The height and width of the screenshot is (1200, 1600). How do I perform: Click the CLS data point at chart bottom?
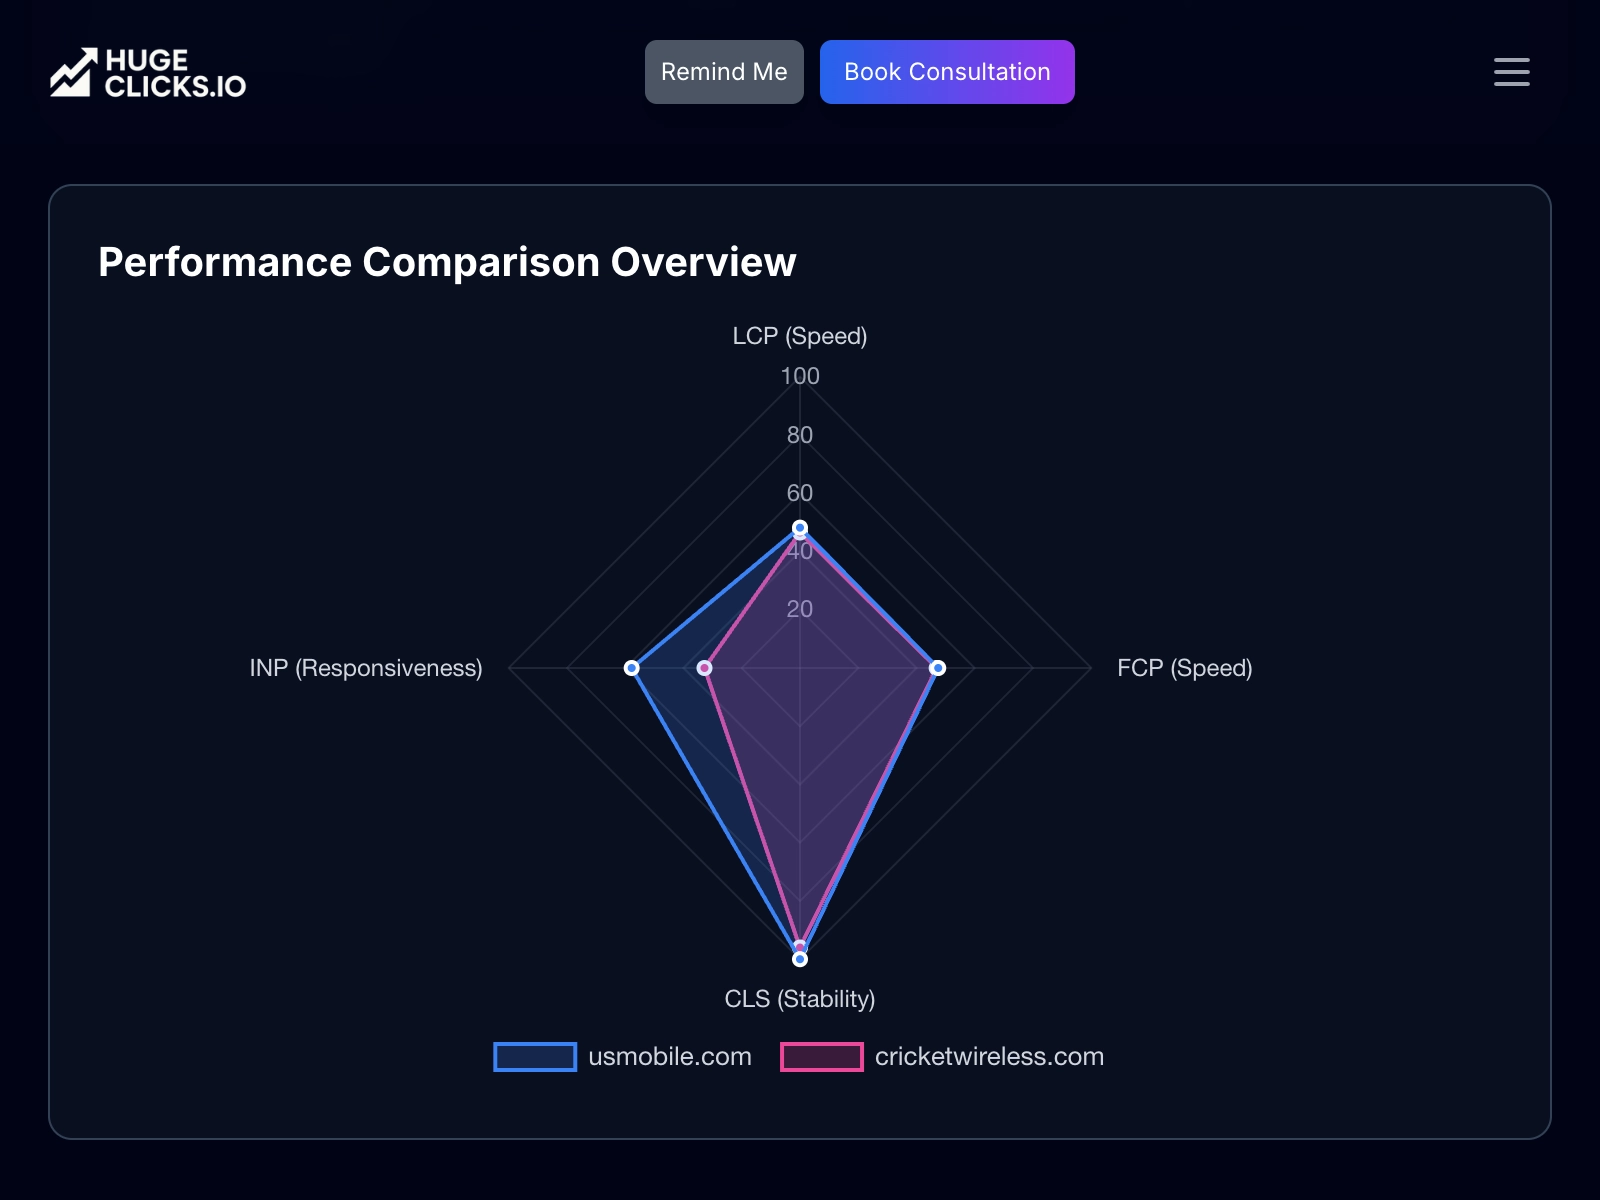[799, 958]
